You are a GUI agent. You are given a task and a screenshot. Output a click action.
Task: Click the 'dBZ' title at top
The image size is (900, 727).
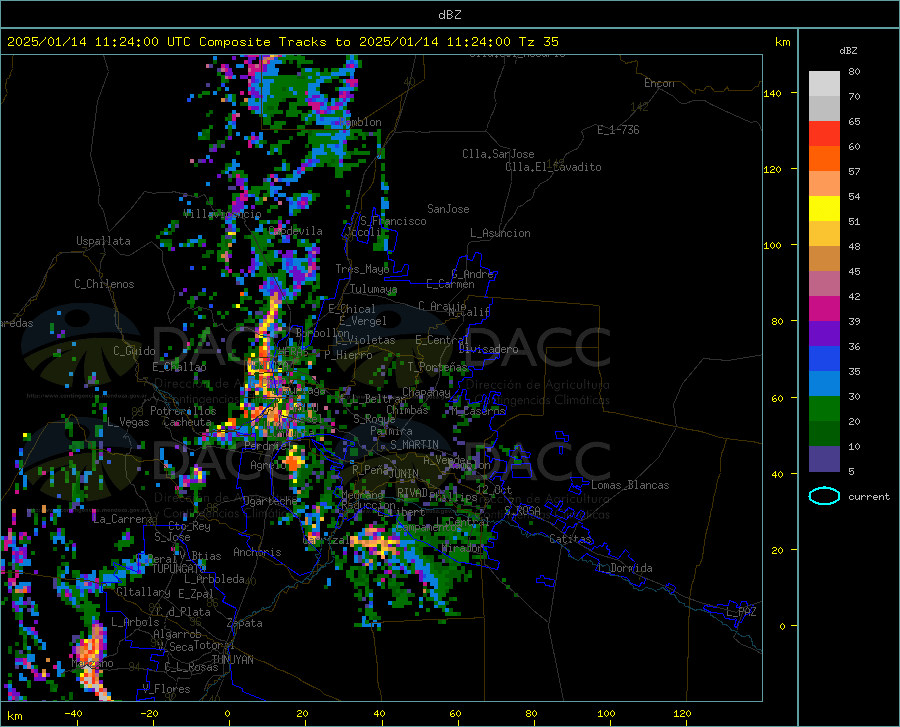point(449,15)
